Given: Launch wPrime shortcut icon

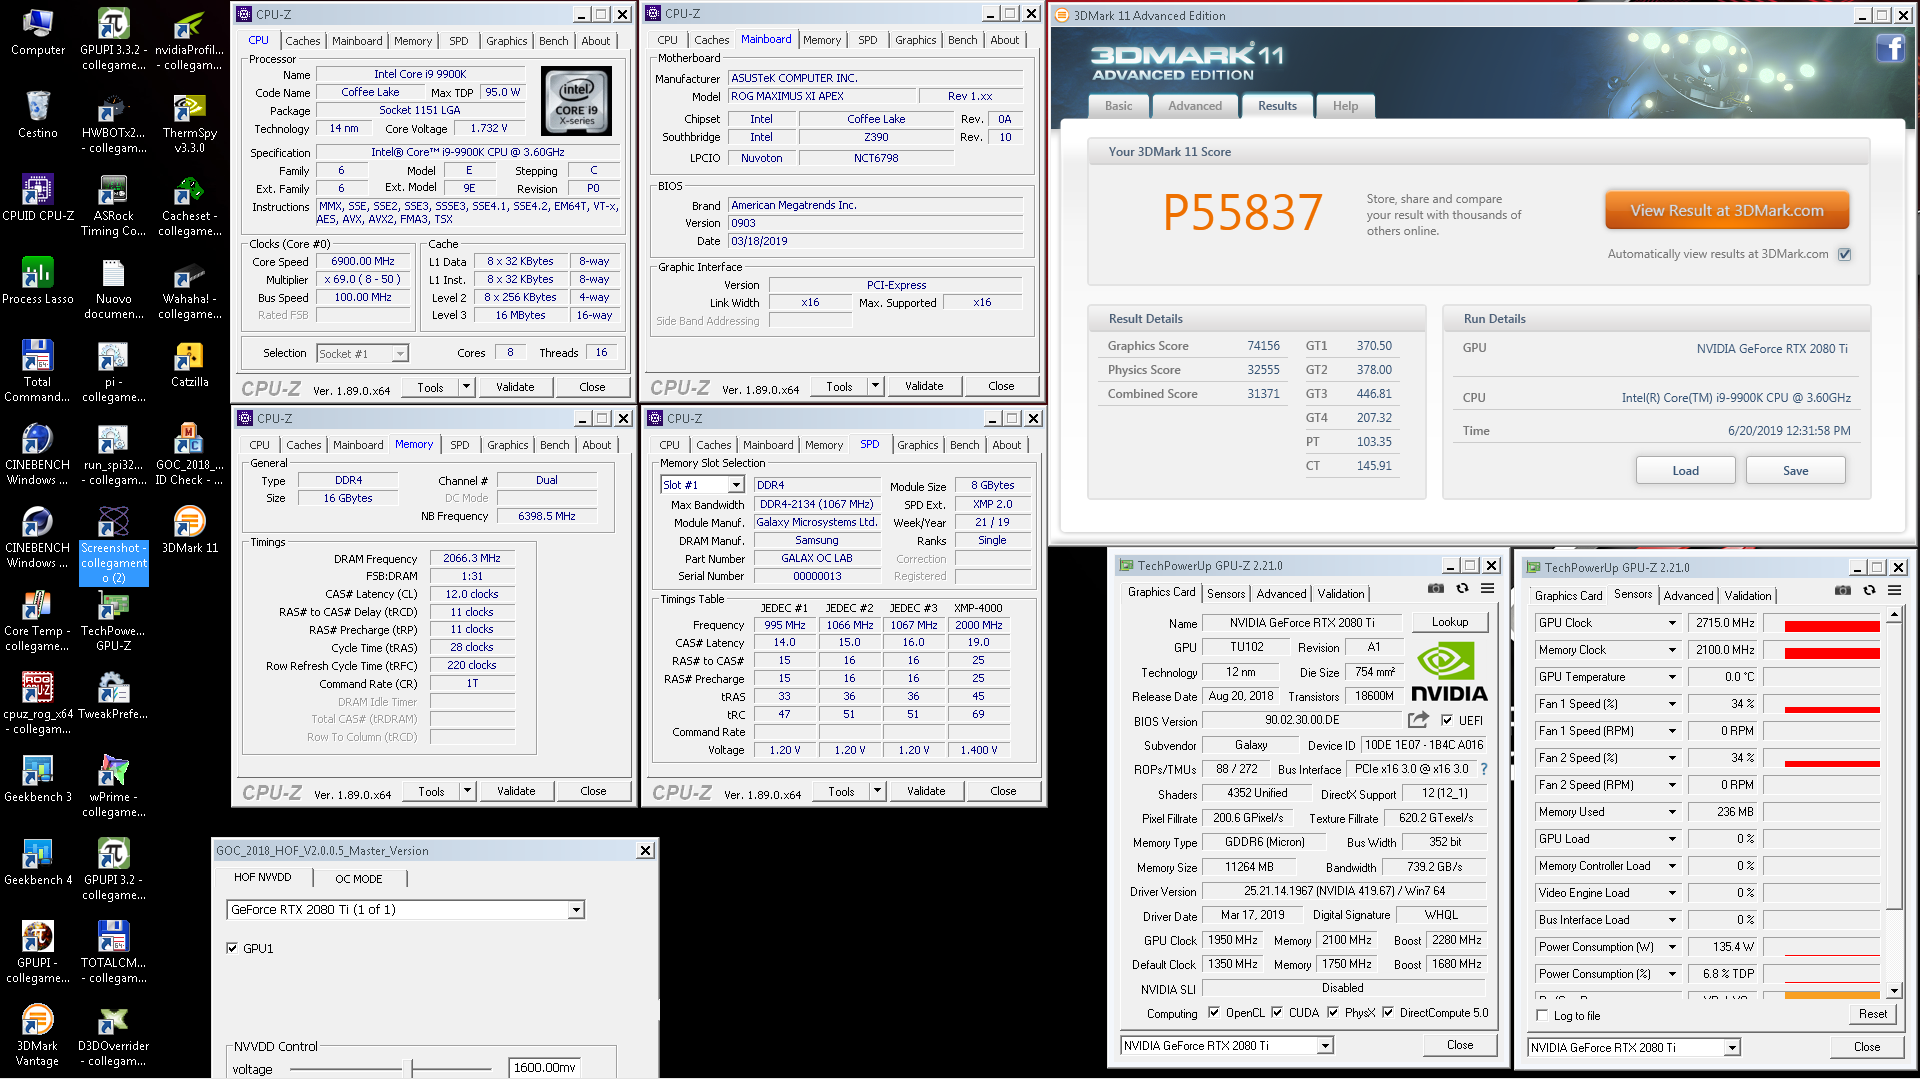Looking at the screenshot, I should click(113, 787).
